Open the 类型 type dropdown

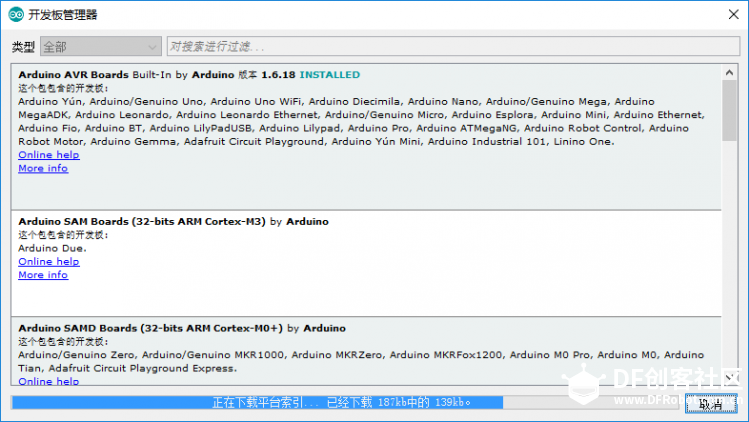[x=101, y=46]
